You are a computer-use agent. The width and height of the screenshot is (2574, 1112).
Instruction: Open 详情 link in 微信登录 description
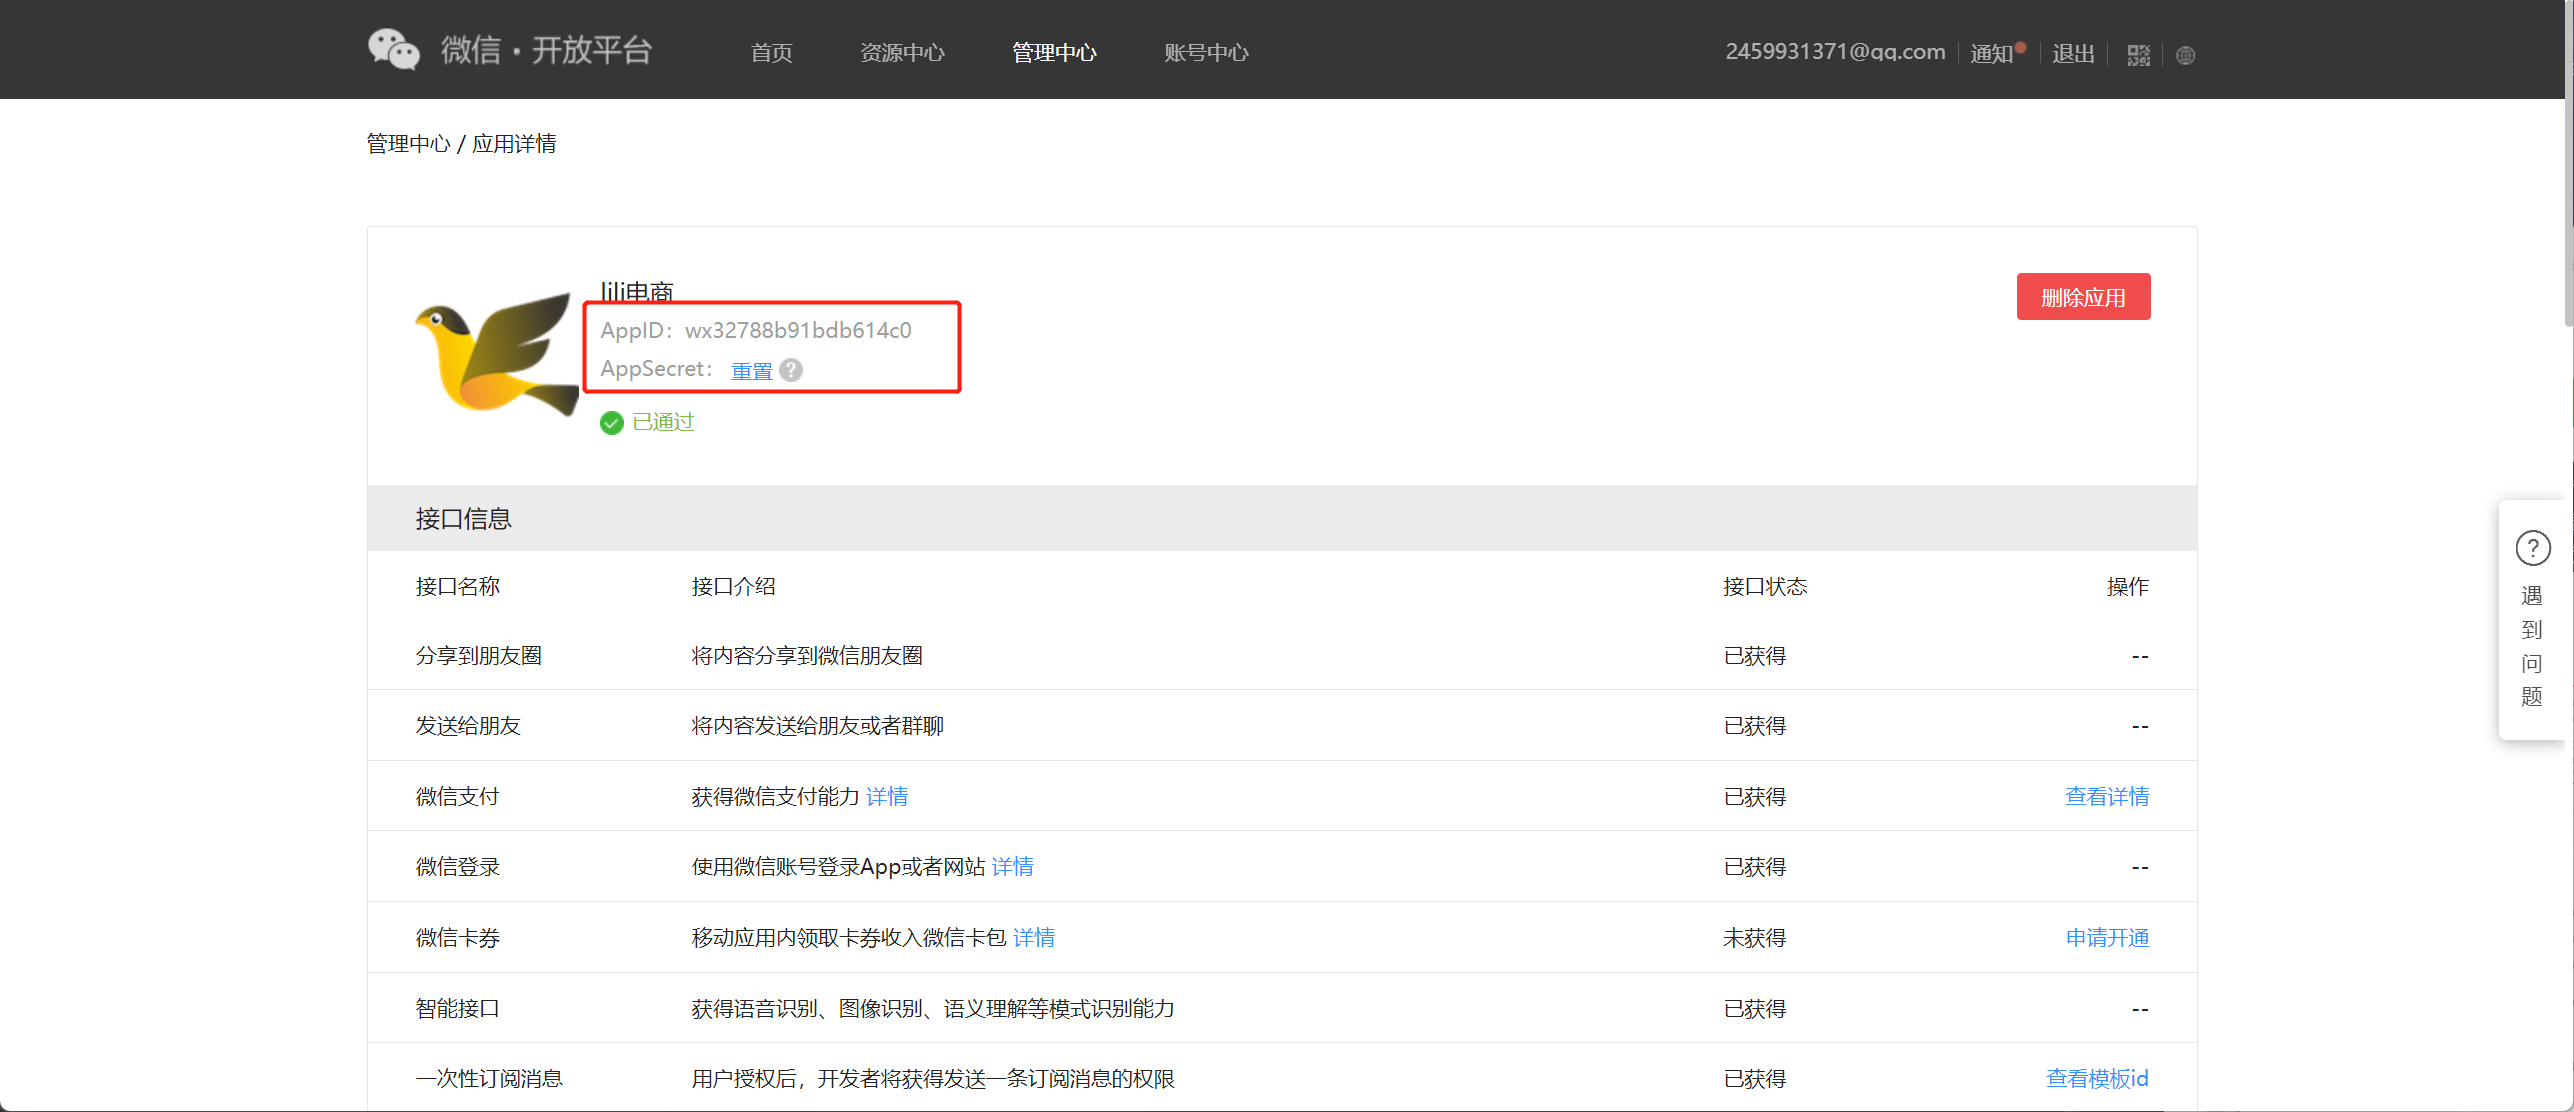click(1013, 866)
